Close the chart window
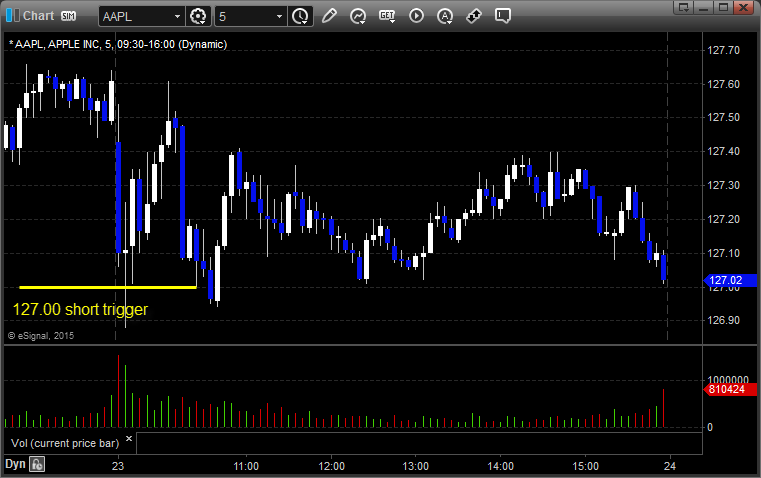The width and height of the screenshot is (761, 478). pos(744,7)
